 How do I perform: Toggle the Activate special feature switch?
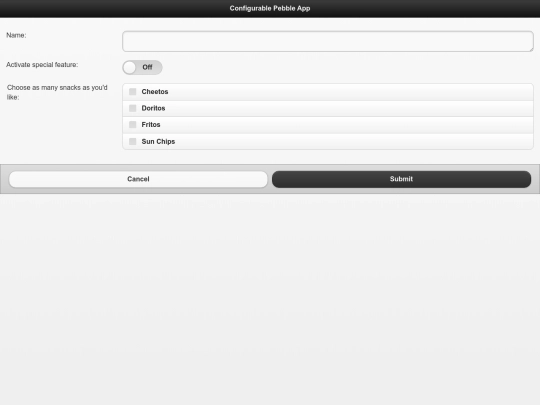[x=142, y=67]
